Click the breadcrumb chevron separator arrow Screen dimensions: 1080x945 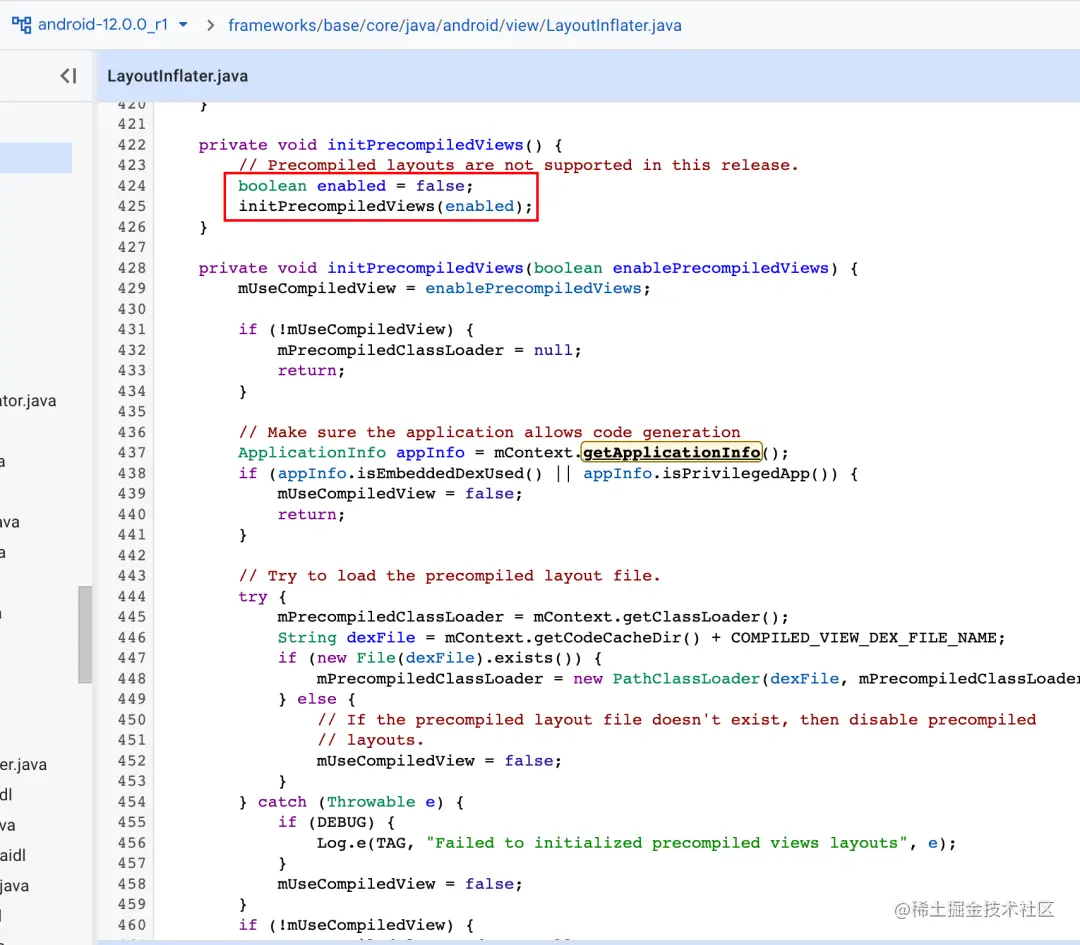[x=210, y=25]
